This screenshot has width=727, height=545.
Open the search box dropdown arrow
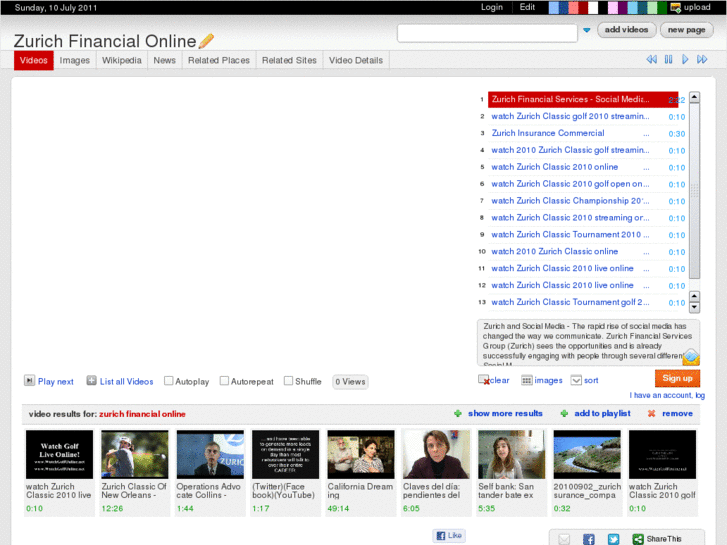point(587,30)
